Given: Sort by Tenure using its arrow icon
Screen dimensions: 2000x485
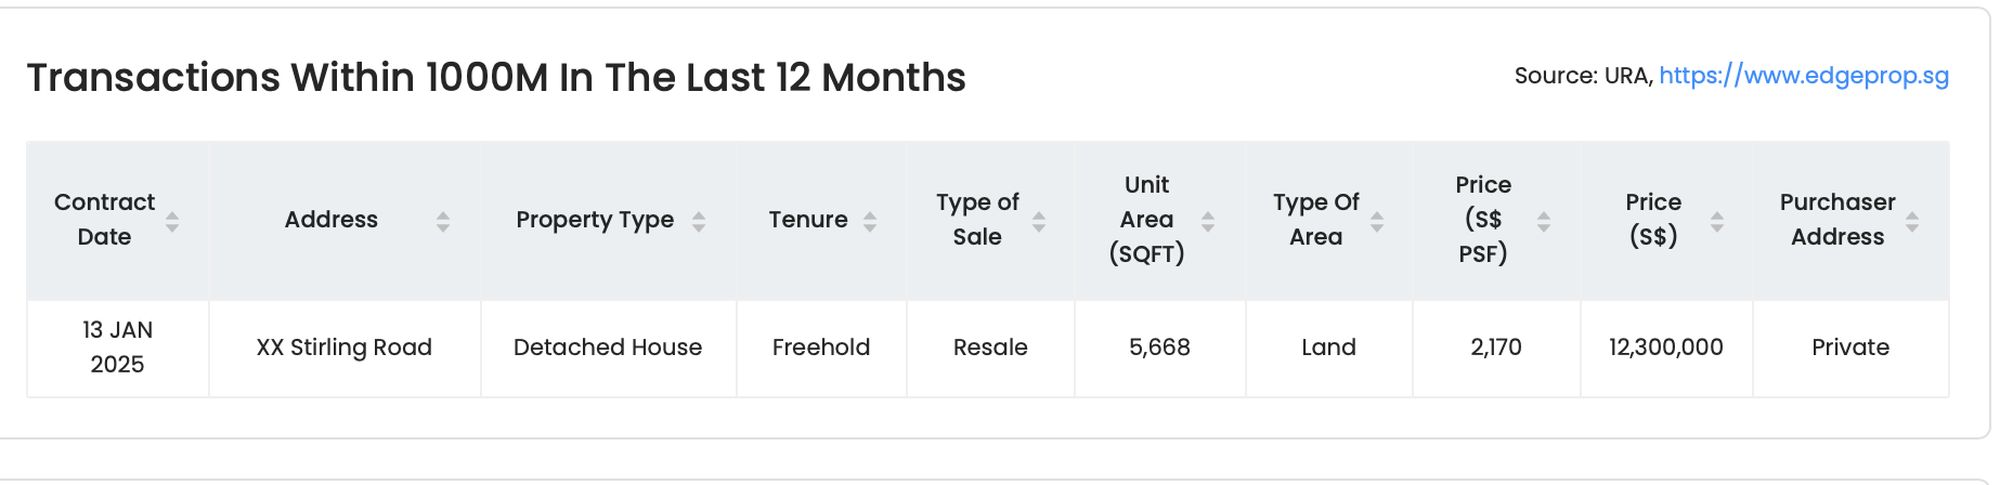Looking at the screenshot, I should pyautogui.click(x=870, y=221).
